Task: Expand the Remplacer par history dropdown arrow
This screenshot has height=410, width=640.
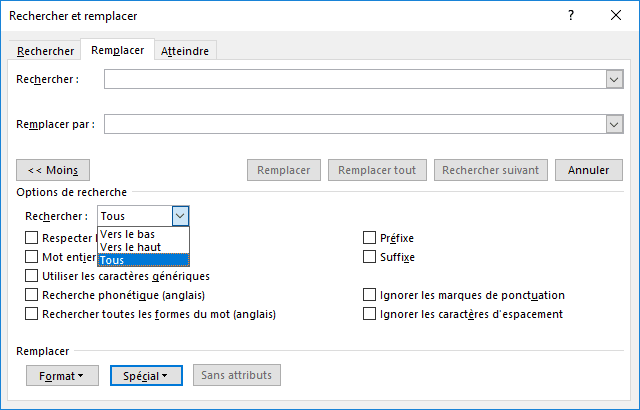Action: click(614, 124)
